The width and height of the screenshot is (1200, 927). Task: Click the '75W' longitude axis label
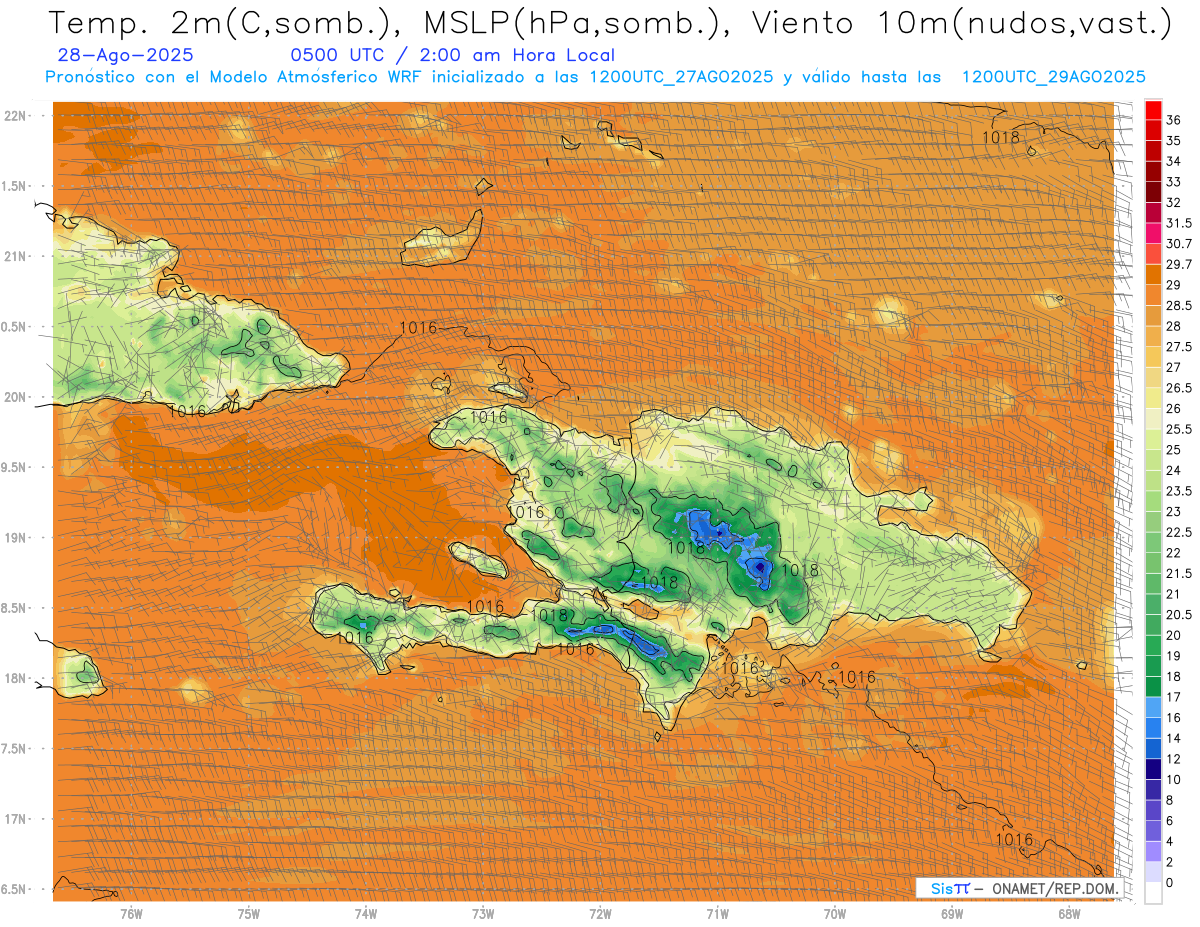249,914
